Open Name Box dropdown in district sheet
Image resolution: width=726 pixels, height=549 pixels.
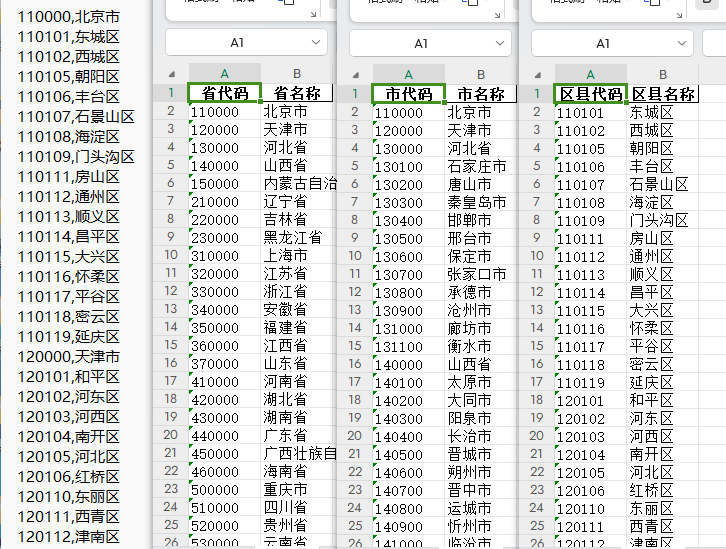click(682, 44)
